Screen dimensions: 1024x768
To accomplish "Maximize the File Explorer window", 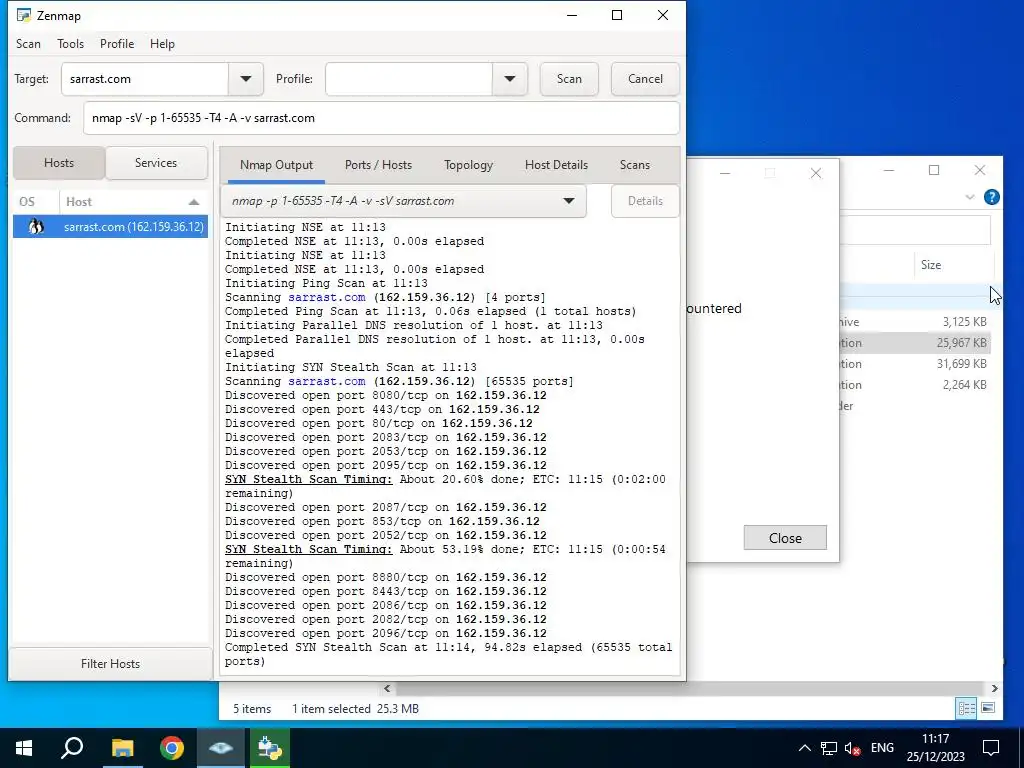I will [934, 170].
